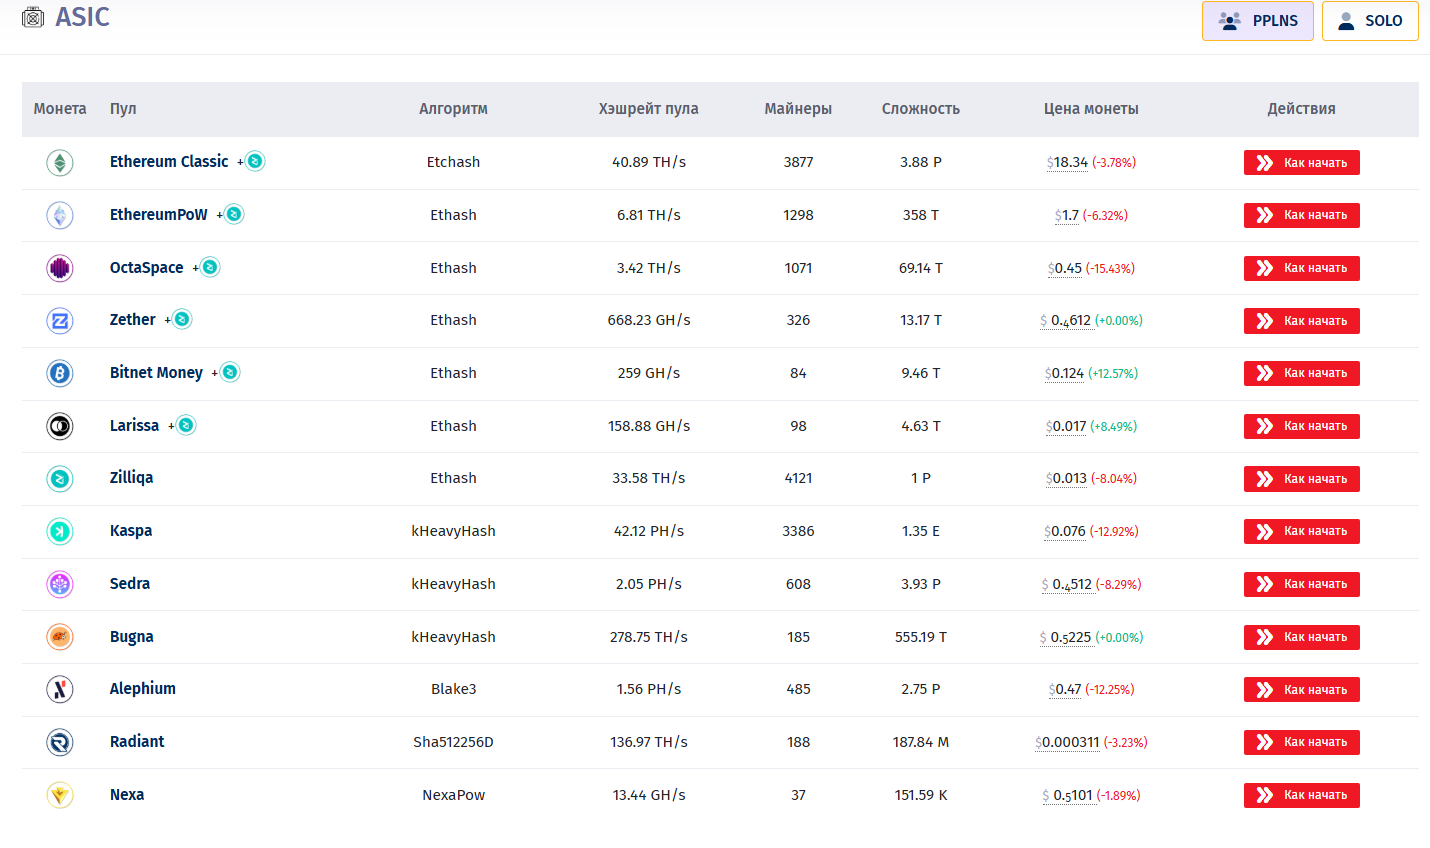Screen dimensions: 1430x848
Task: Click 'Как начать' for Nexa
Action: coord(1302,795)
